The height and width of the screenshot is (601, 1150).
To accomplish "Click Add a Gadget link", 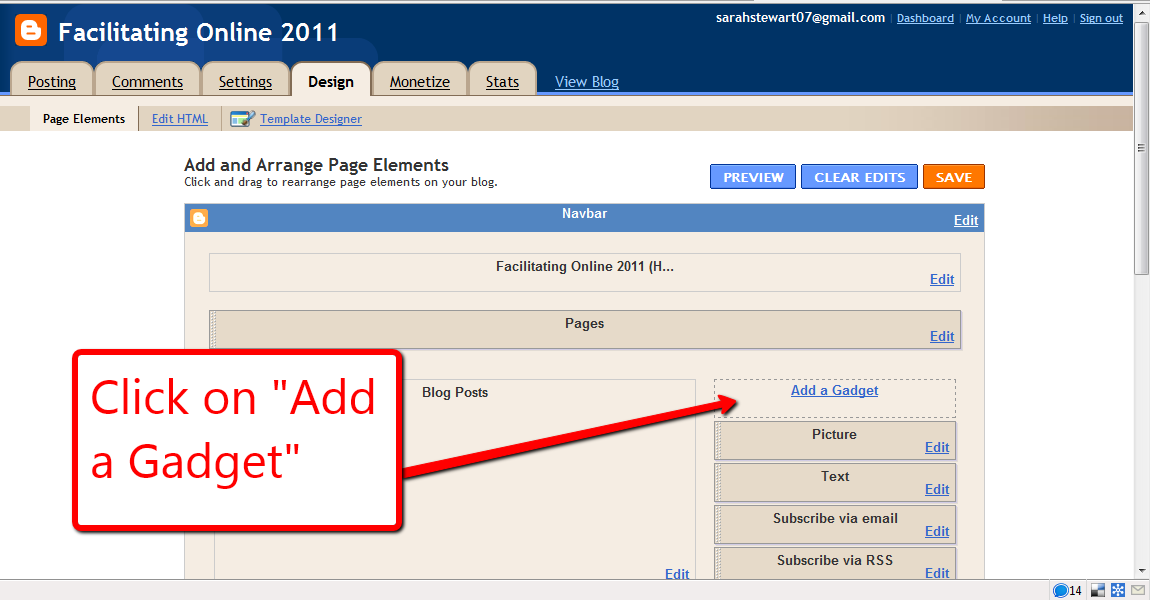I will [x=835, y=390].
